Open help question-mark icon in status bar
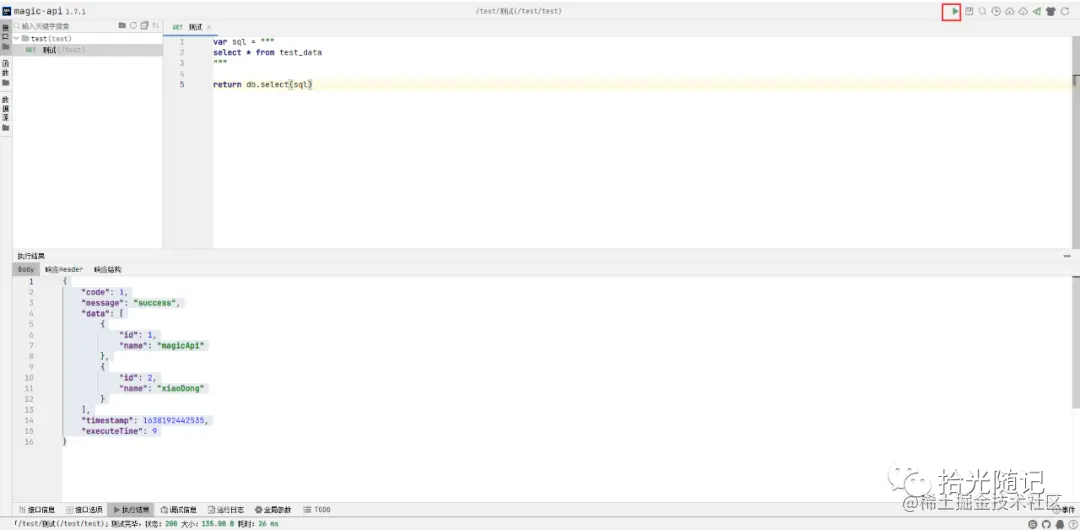The image size is (1080, 530). pos(1072,524)
